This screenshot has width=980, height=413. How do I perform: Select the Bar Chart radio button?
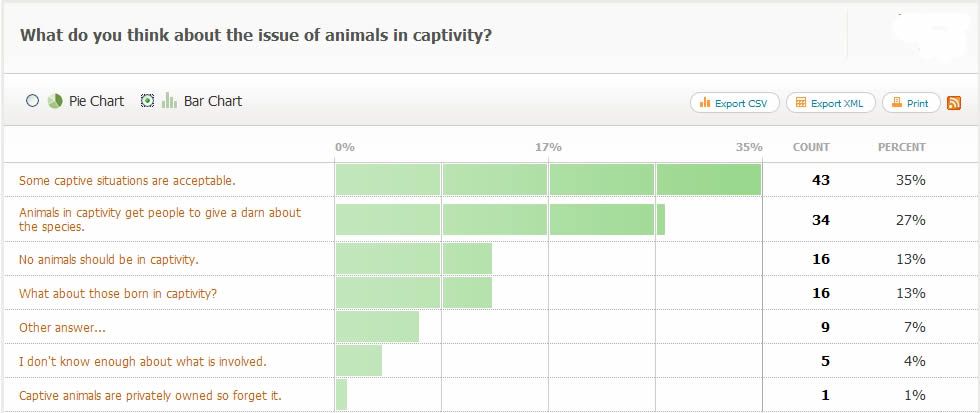tap(147, 101)
